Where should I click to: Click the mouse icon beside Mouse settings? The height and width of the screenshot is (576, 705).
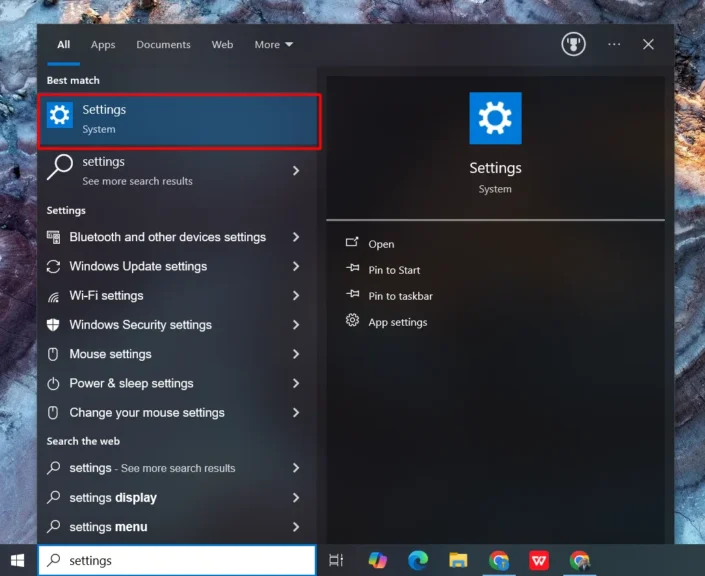click(53, 354)
